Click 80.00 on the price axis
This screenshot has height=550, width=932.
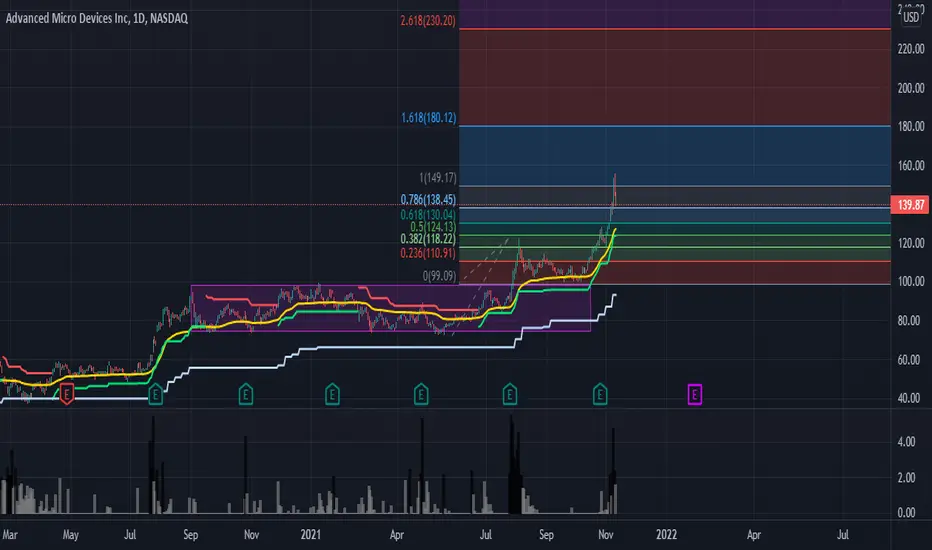[x=909, y=320]
